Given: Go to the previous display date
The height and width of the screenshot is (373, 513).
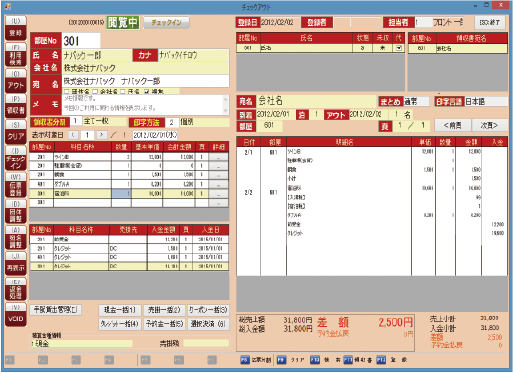Looking at the screenshot, I should (74, 135).
